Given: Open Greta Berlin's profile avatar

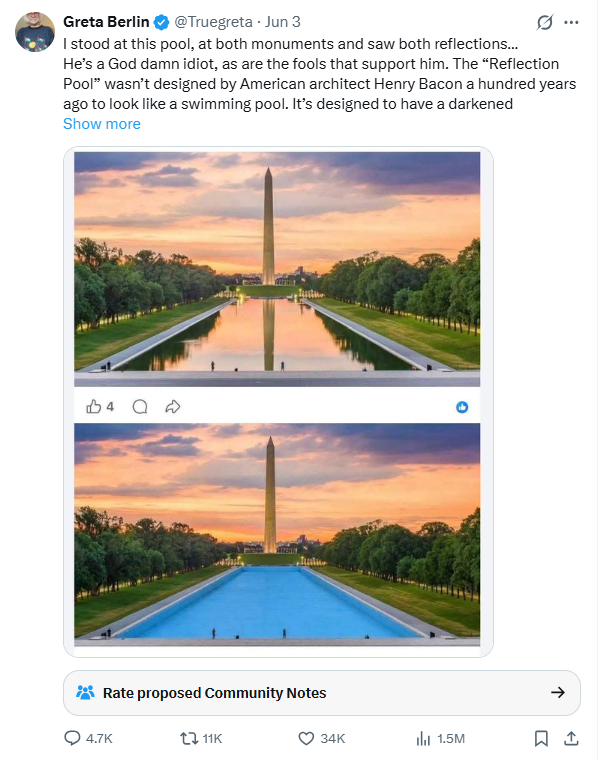Looking at the screenshot, I should 35,32.
